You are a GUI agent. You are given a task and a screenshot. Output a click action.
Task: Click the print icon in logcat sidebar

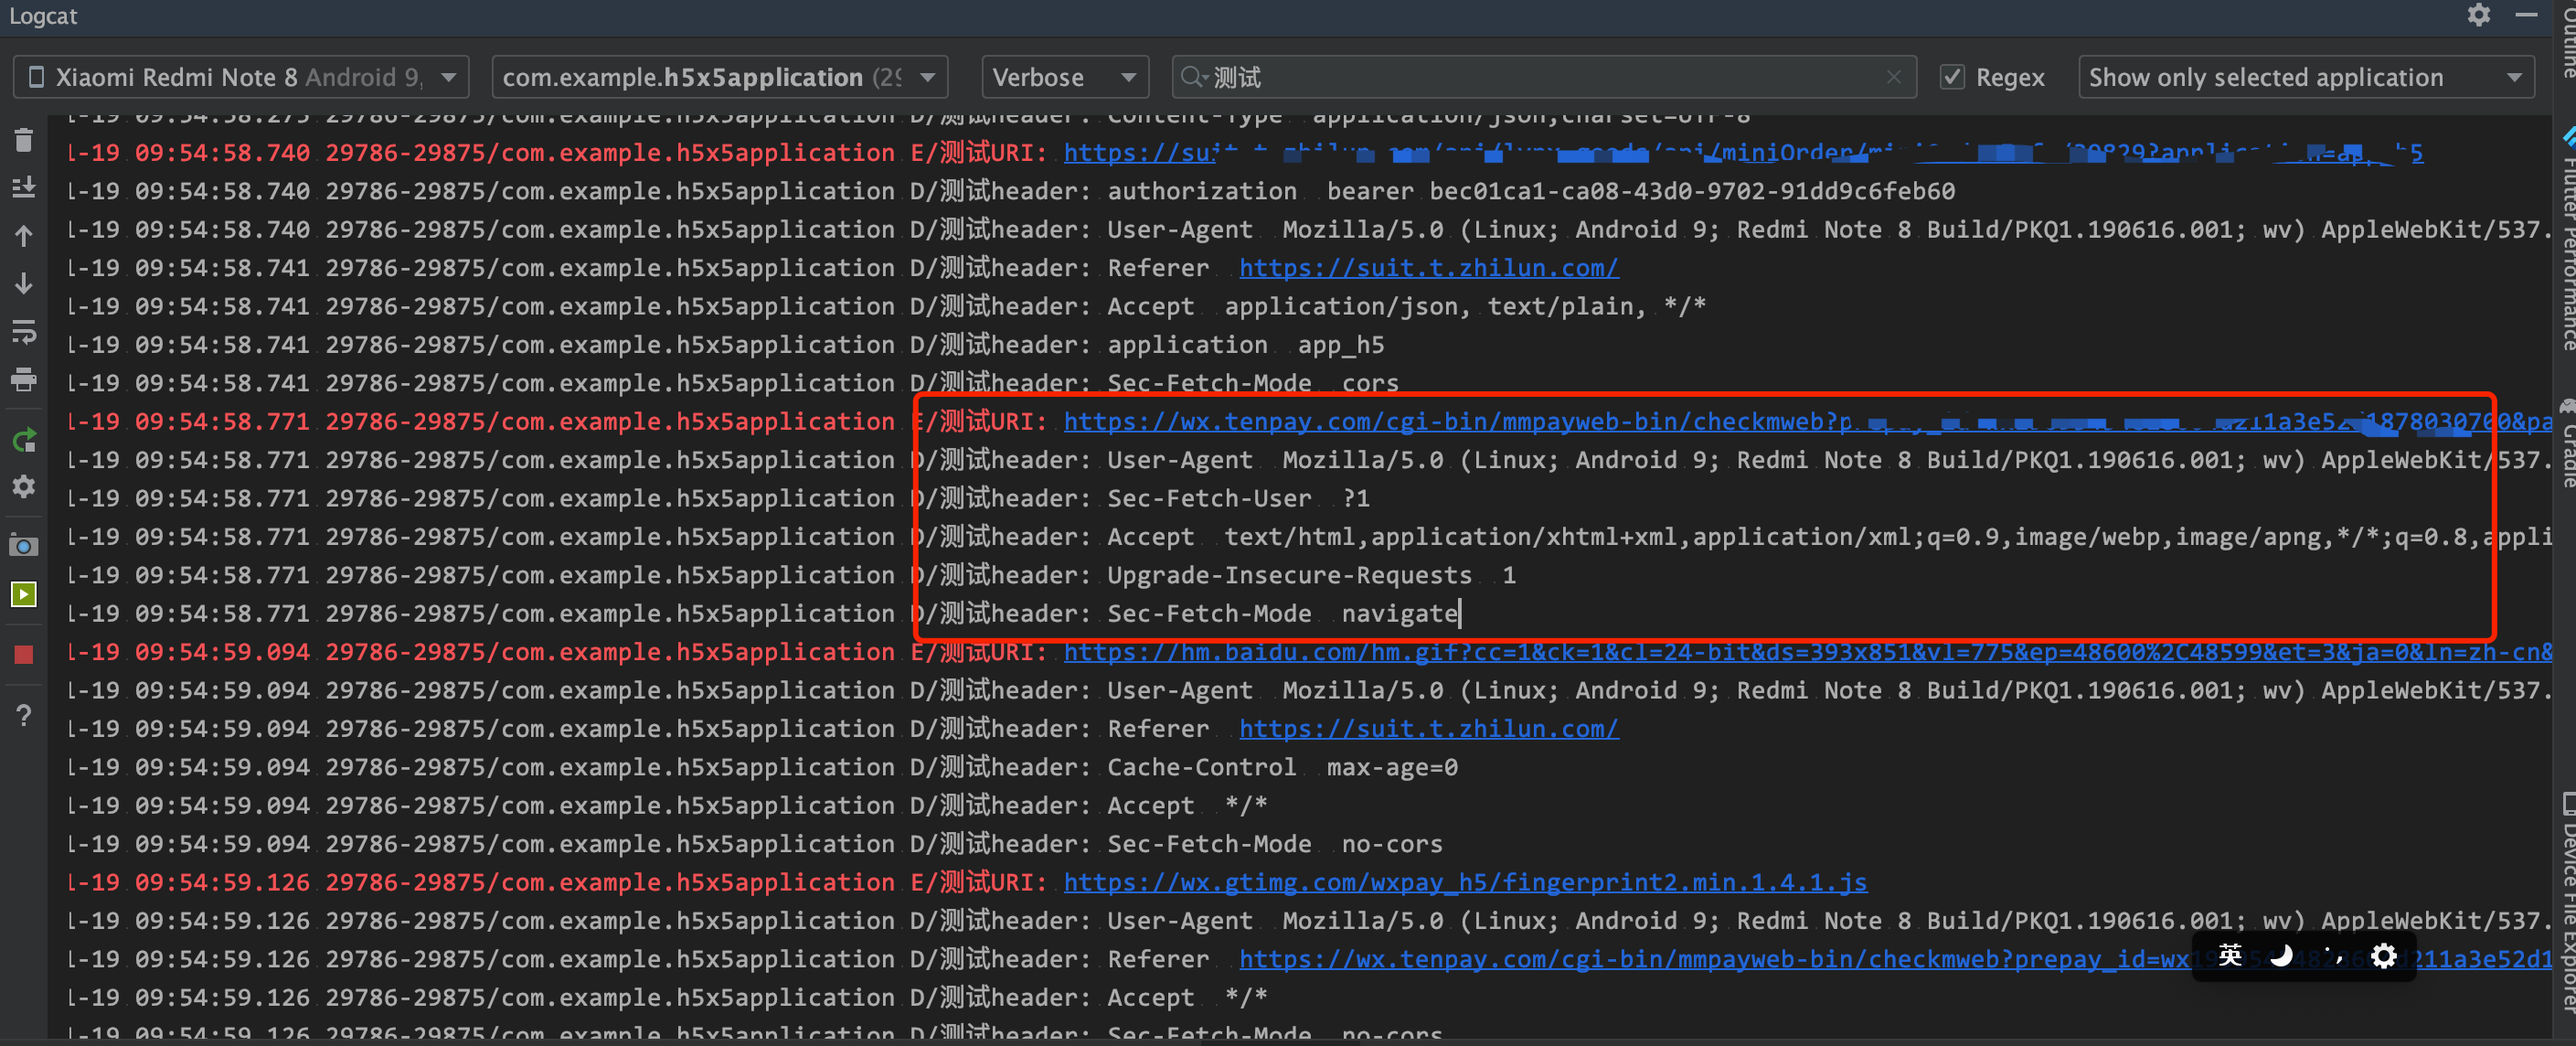[x=24, y=380]
